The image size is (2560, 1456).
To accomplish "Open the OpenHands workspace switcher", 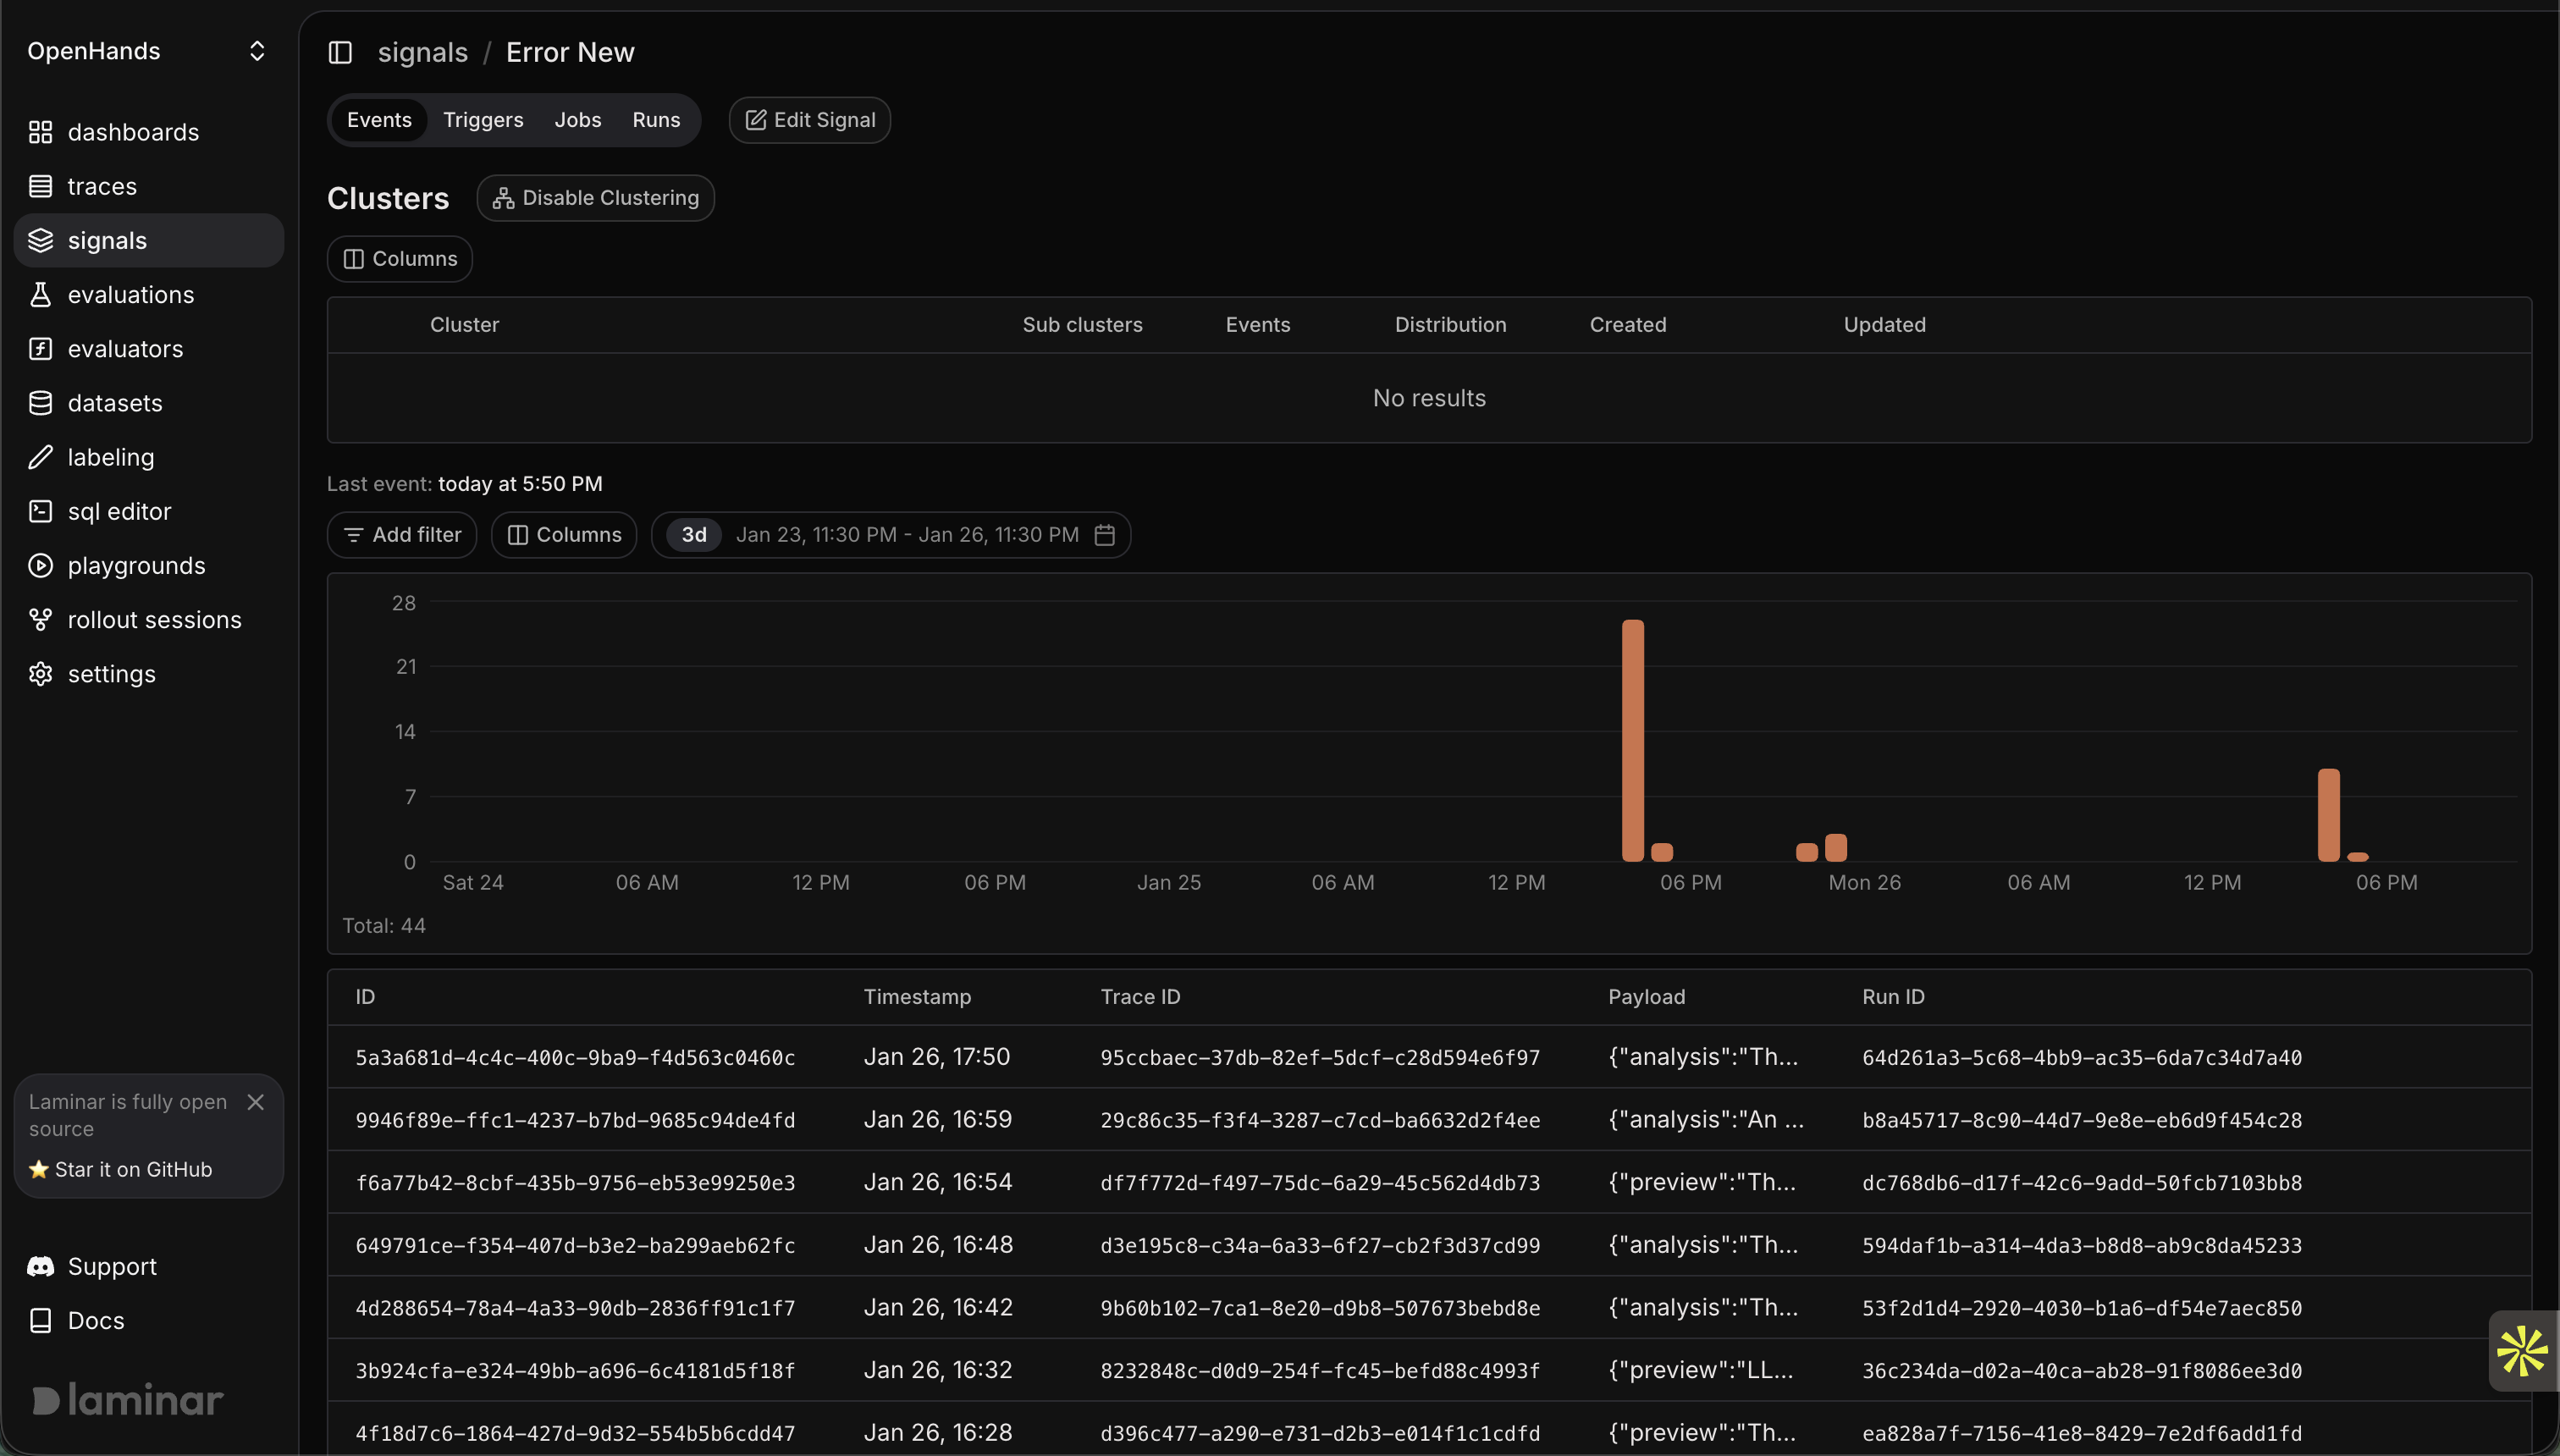I will [148, 51].
